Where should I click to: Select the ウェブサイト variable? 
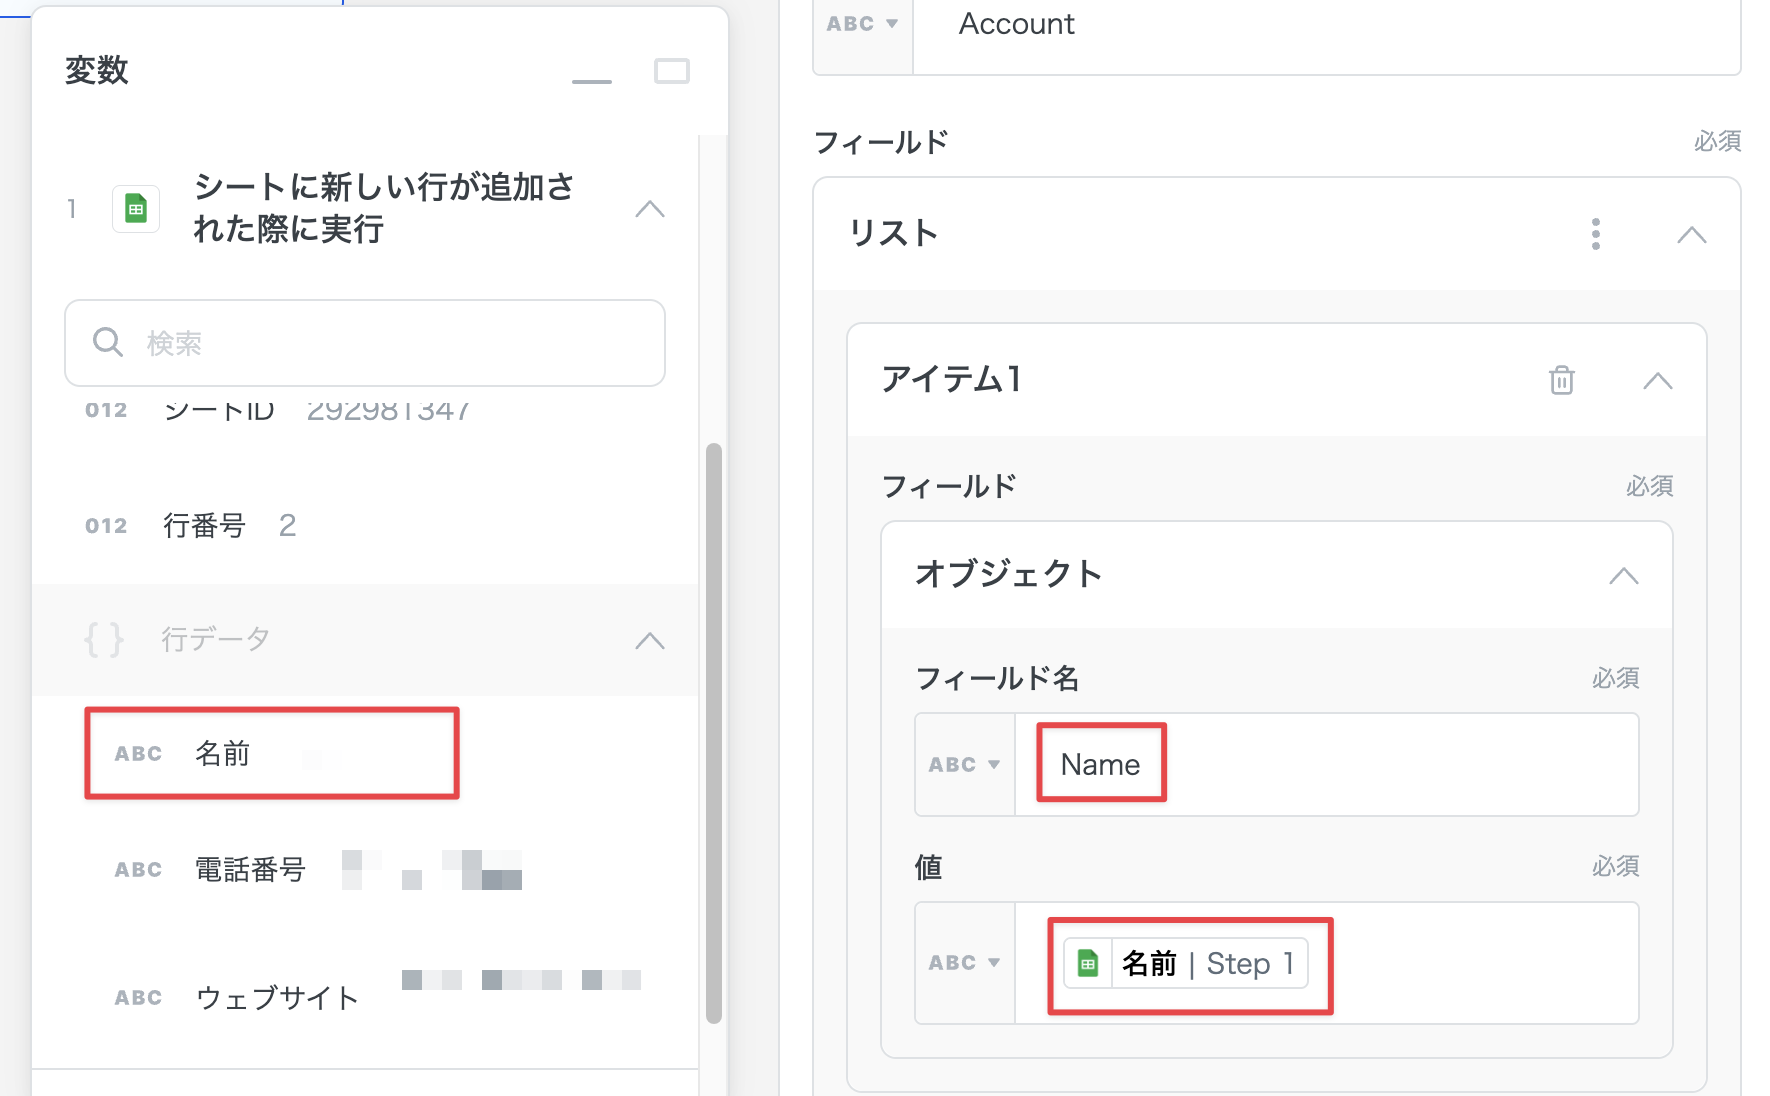276,998
